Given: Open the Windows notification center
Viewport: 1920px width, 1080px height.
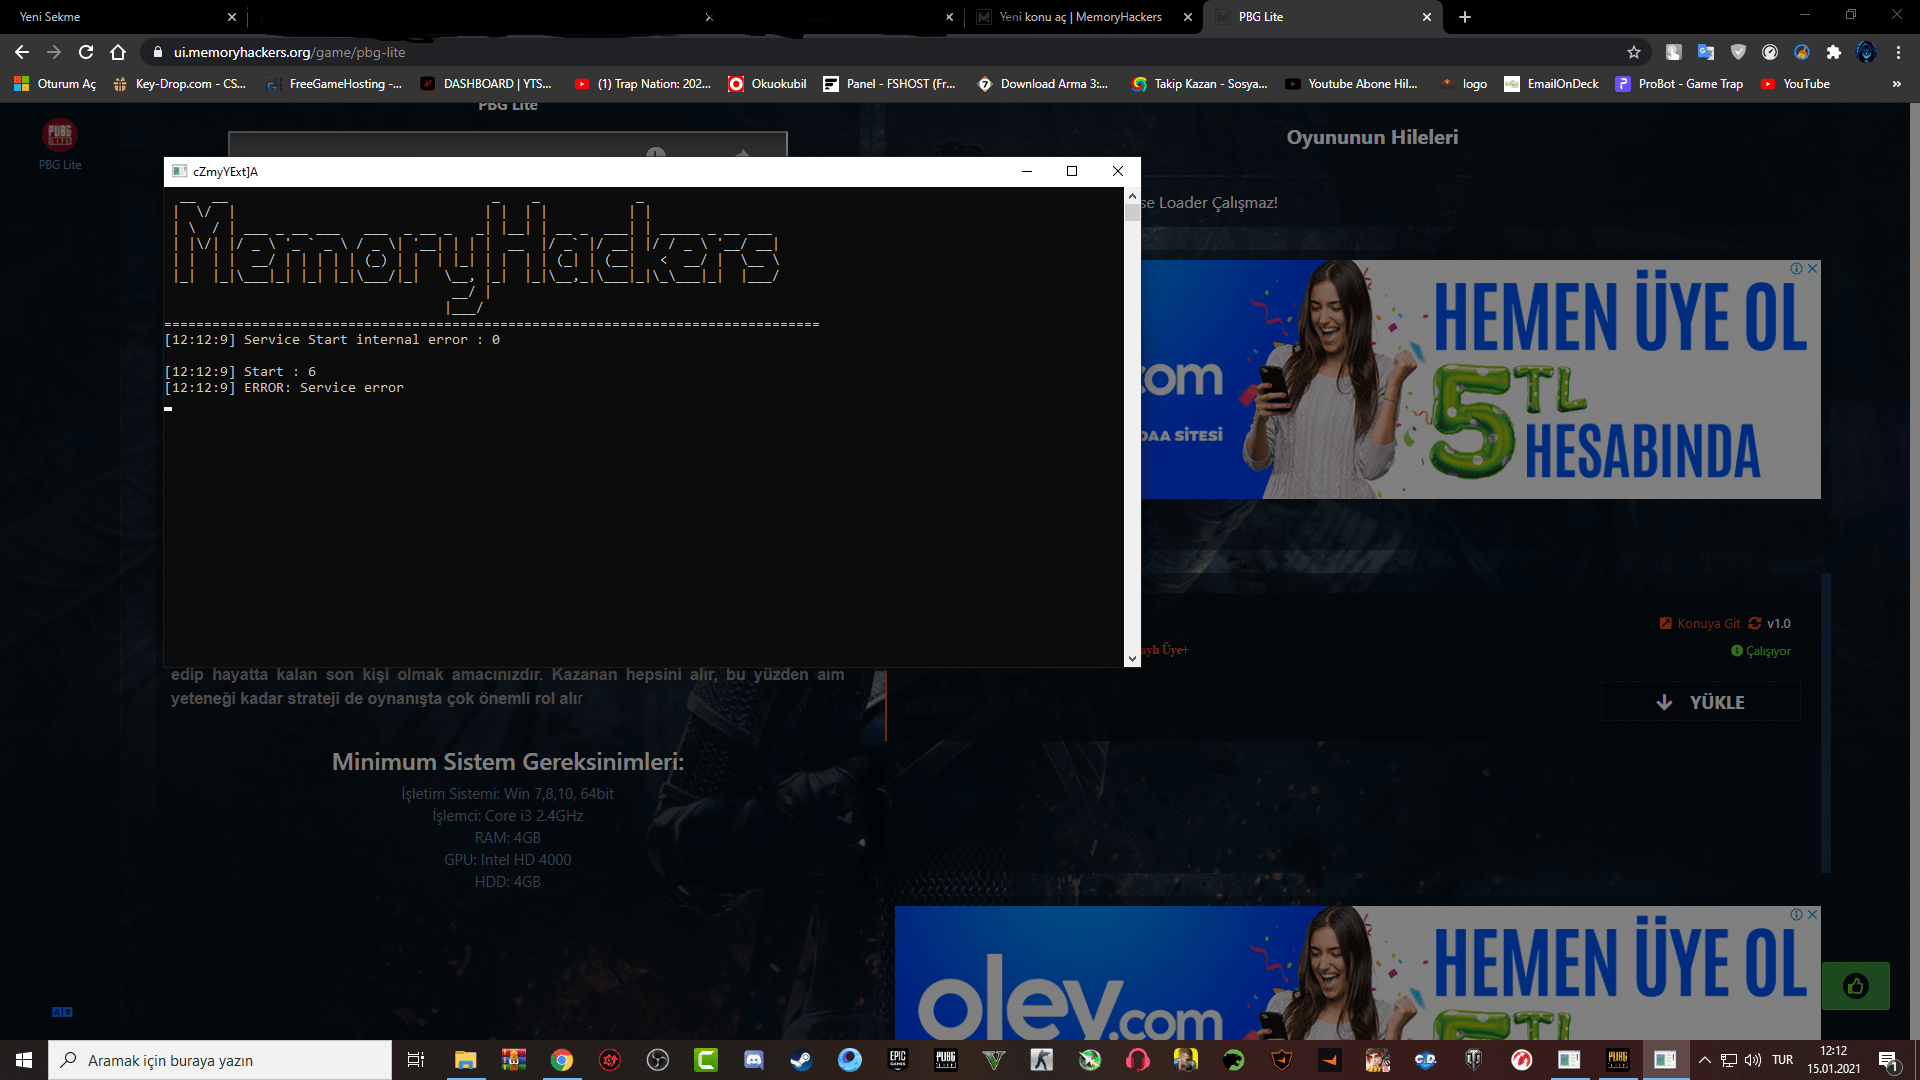Looking at the screenshot, I should (x=1888, y=1060).
